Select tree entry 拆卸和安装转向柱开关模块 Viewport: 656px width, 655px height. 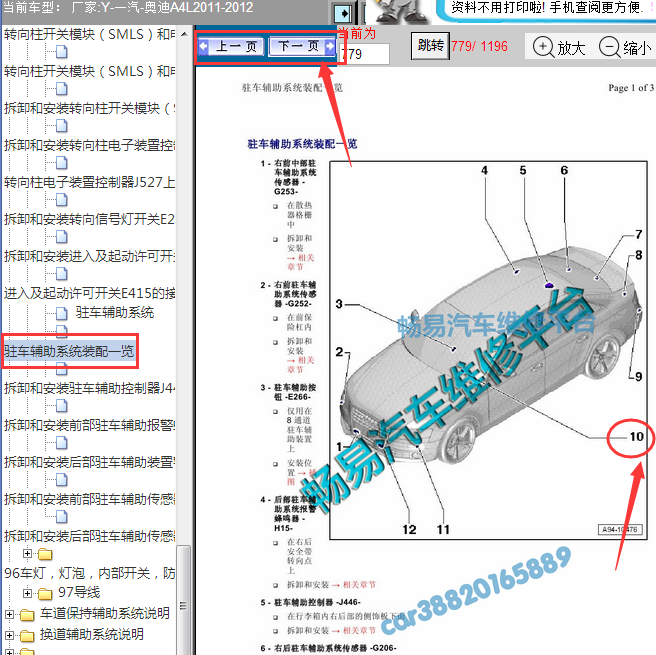89,108
